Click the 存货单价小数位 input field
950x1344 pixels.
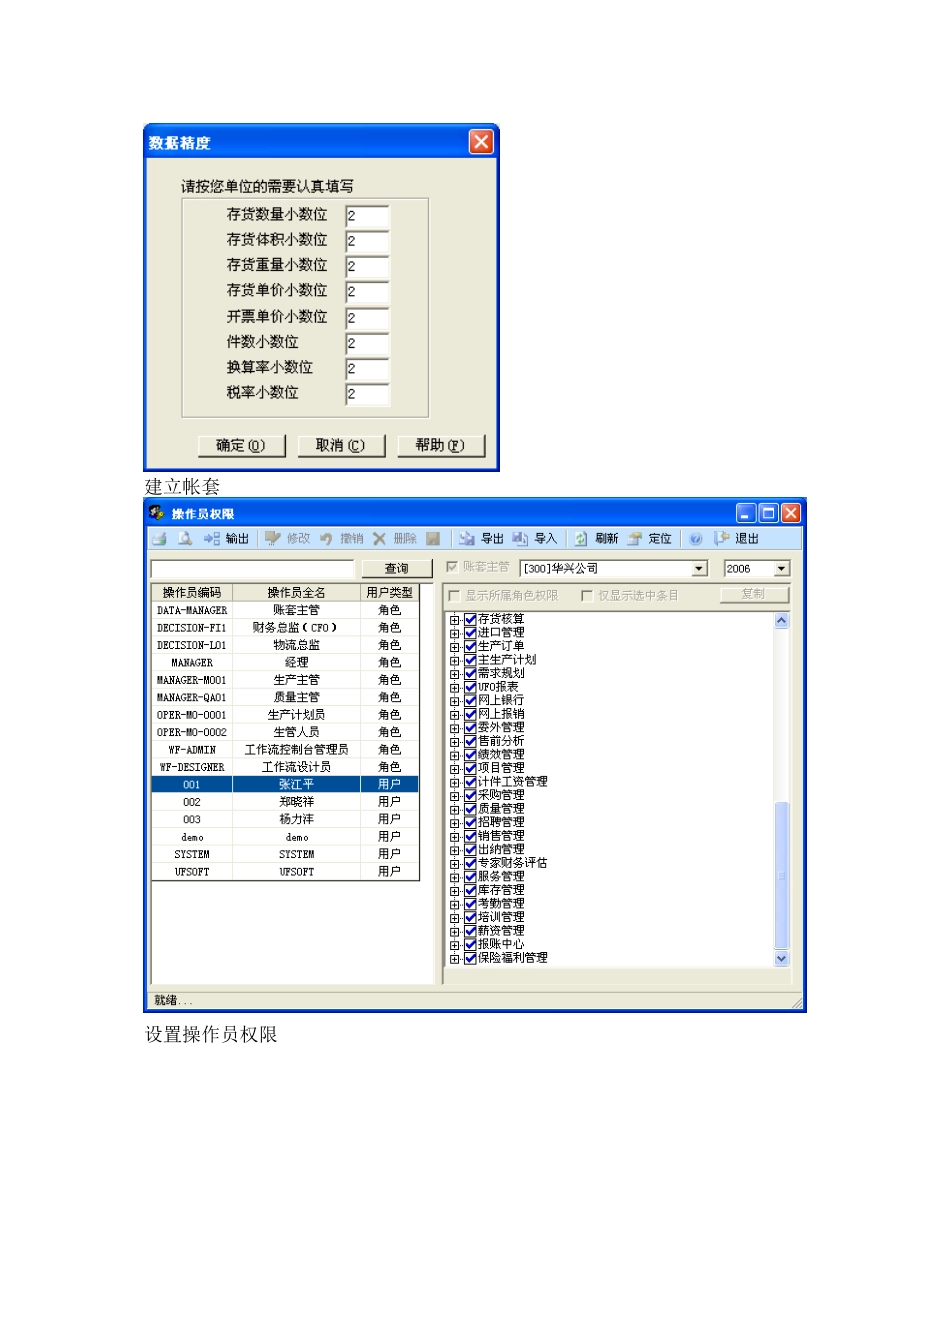click(367, 291)
